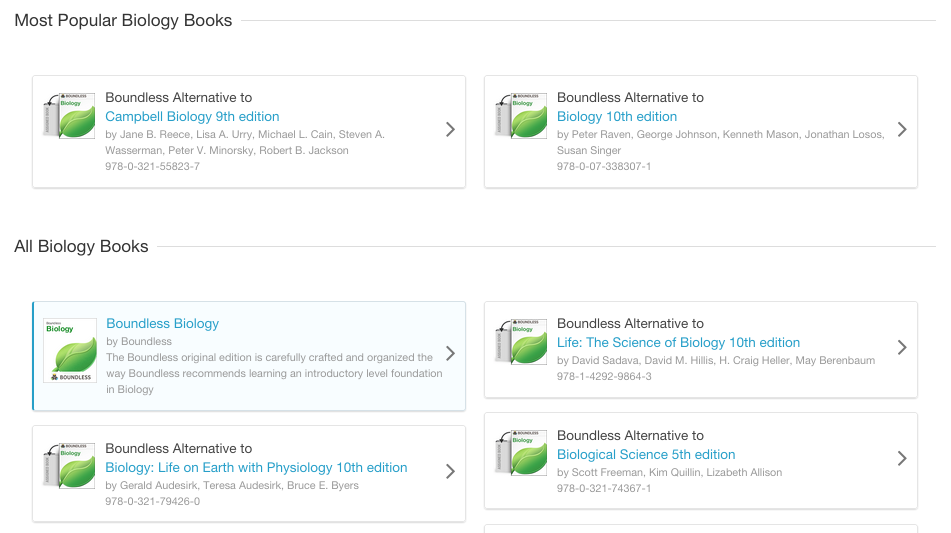Click the chevron on Life: The Science of Biology card
Viewport: 951px width, 533px height.
pyautogui.click(x=902, y=347)
